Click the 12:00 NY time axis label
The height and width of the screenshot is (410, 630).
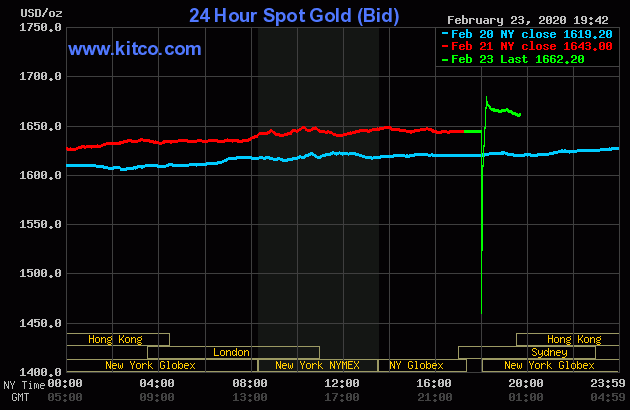pyautogui.click(x=342, y=383)
